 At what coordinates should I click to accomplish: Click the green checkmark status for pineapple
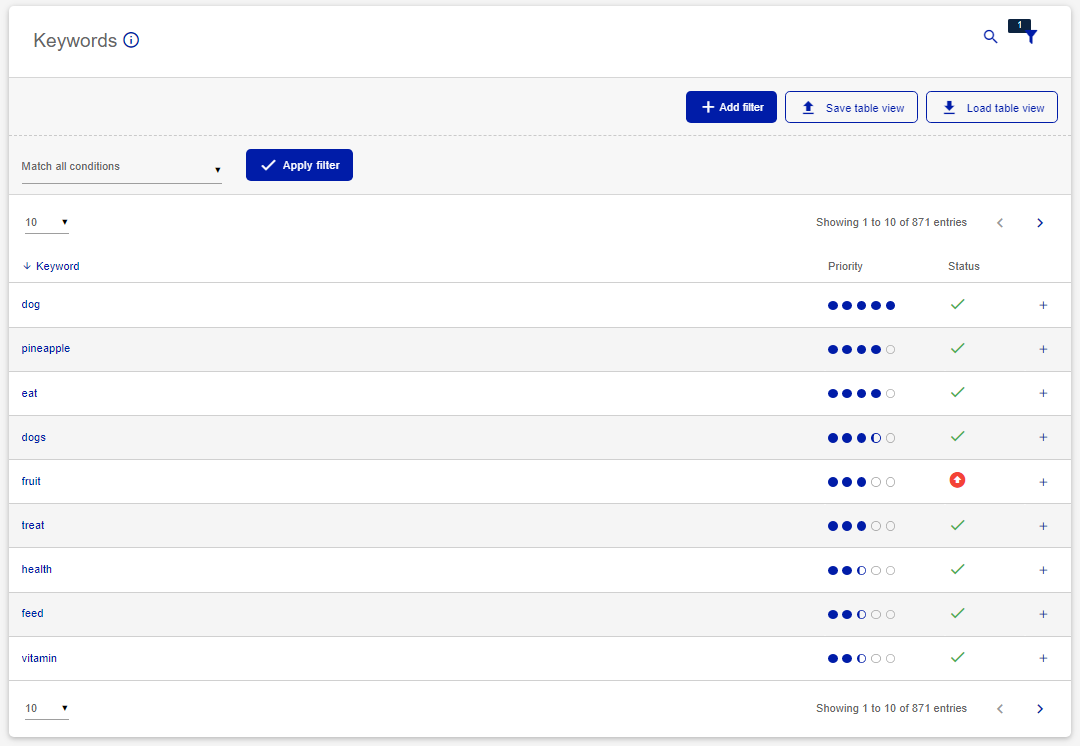click(957, 348)
